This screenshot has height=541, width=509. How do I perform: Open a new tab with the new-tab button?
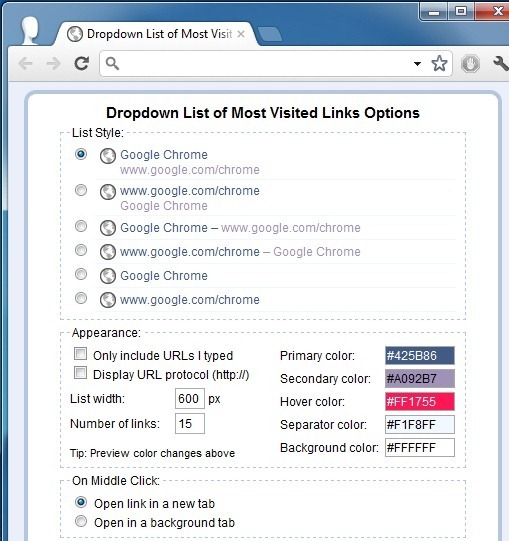click(270, 35)
